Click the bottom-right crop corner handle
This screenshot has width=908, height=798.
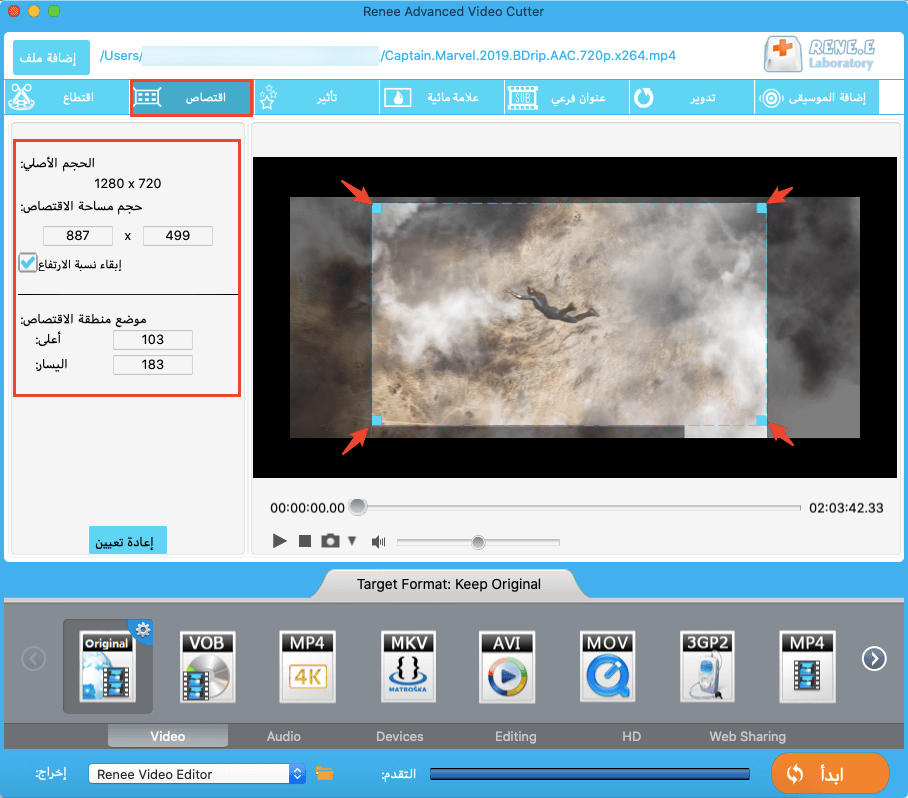pyautogui.click(x=761, y=420)
